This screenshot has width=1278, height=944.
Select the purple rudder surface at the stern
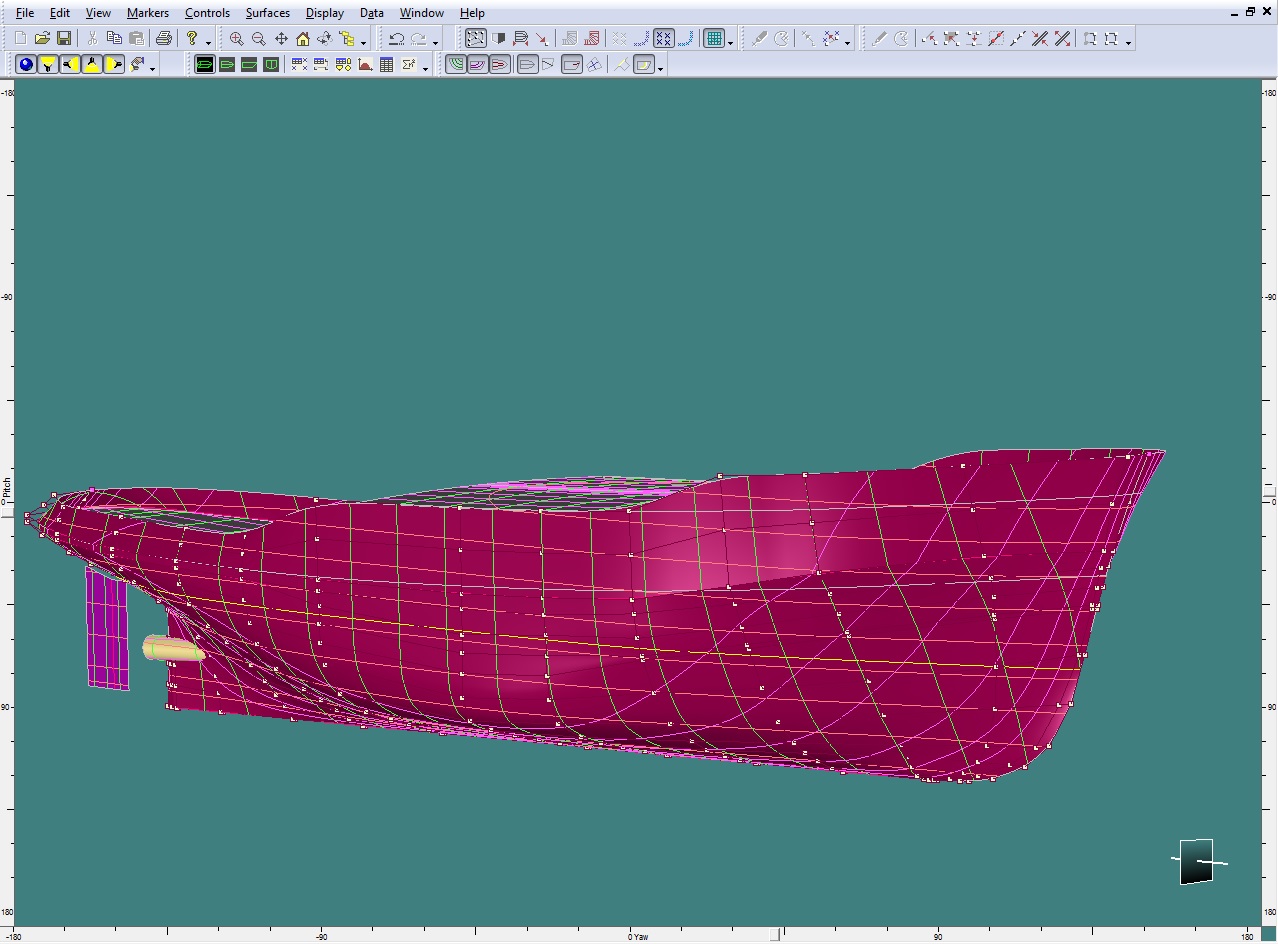[107, 628]
